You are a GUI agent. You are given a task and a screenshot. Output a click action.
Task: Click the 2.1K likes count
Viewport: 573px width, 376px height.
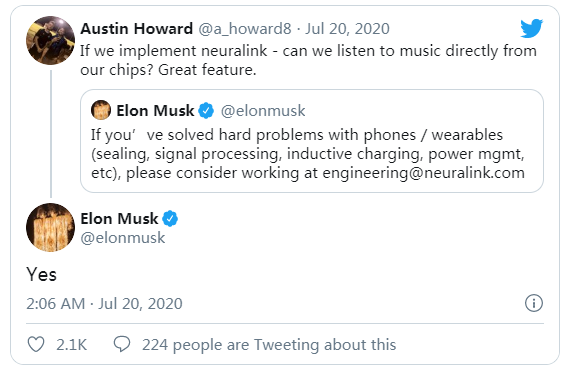click(72, 345)
